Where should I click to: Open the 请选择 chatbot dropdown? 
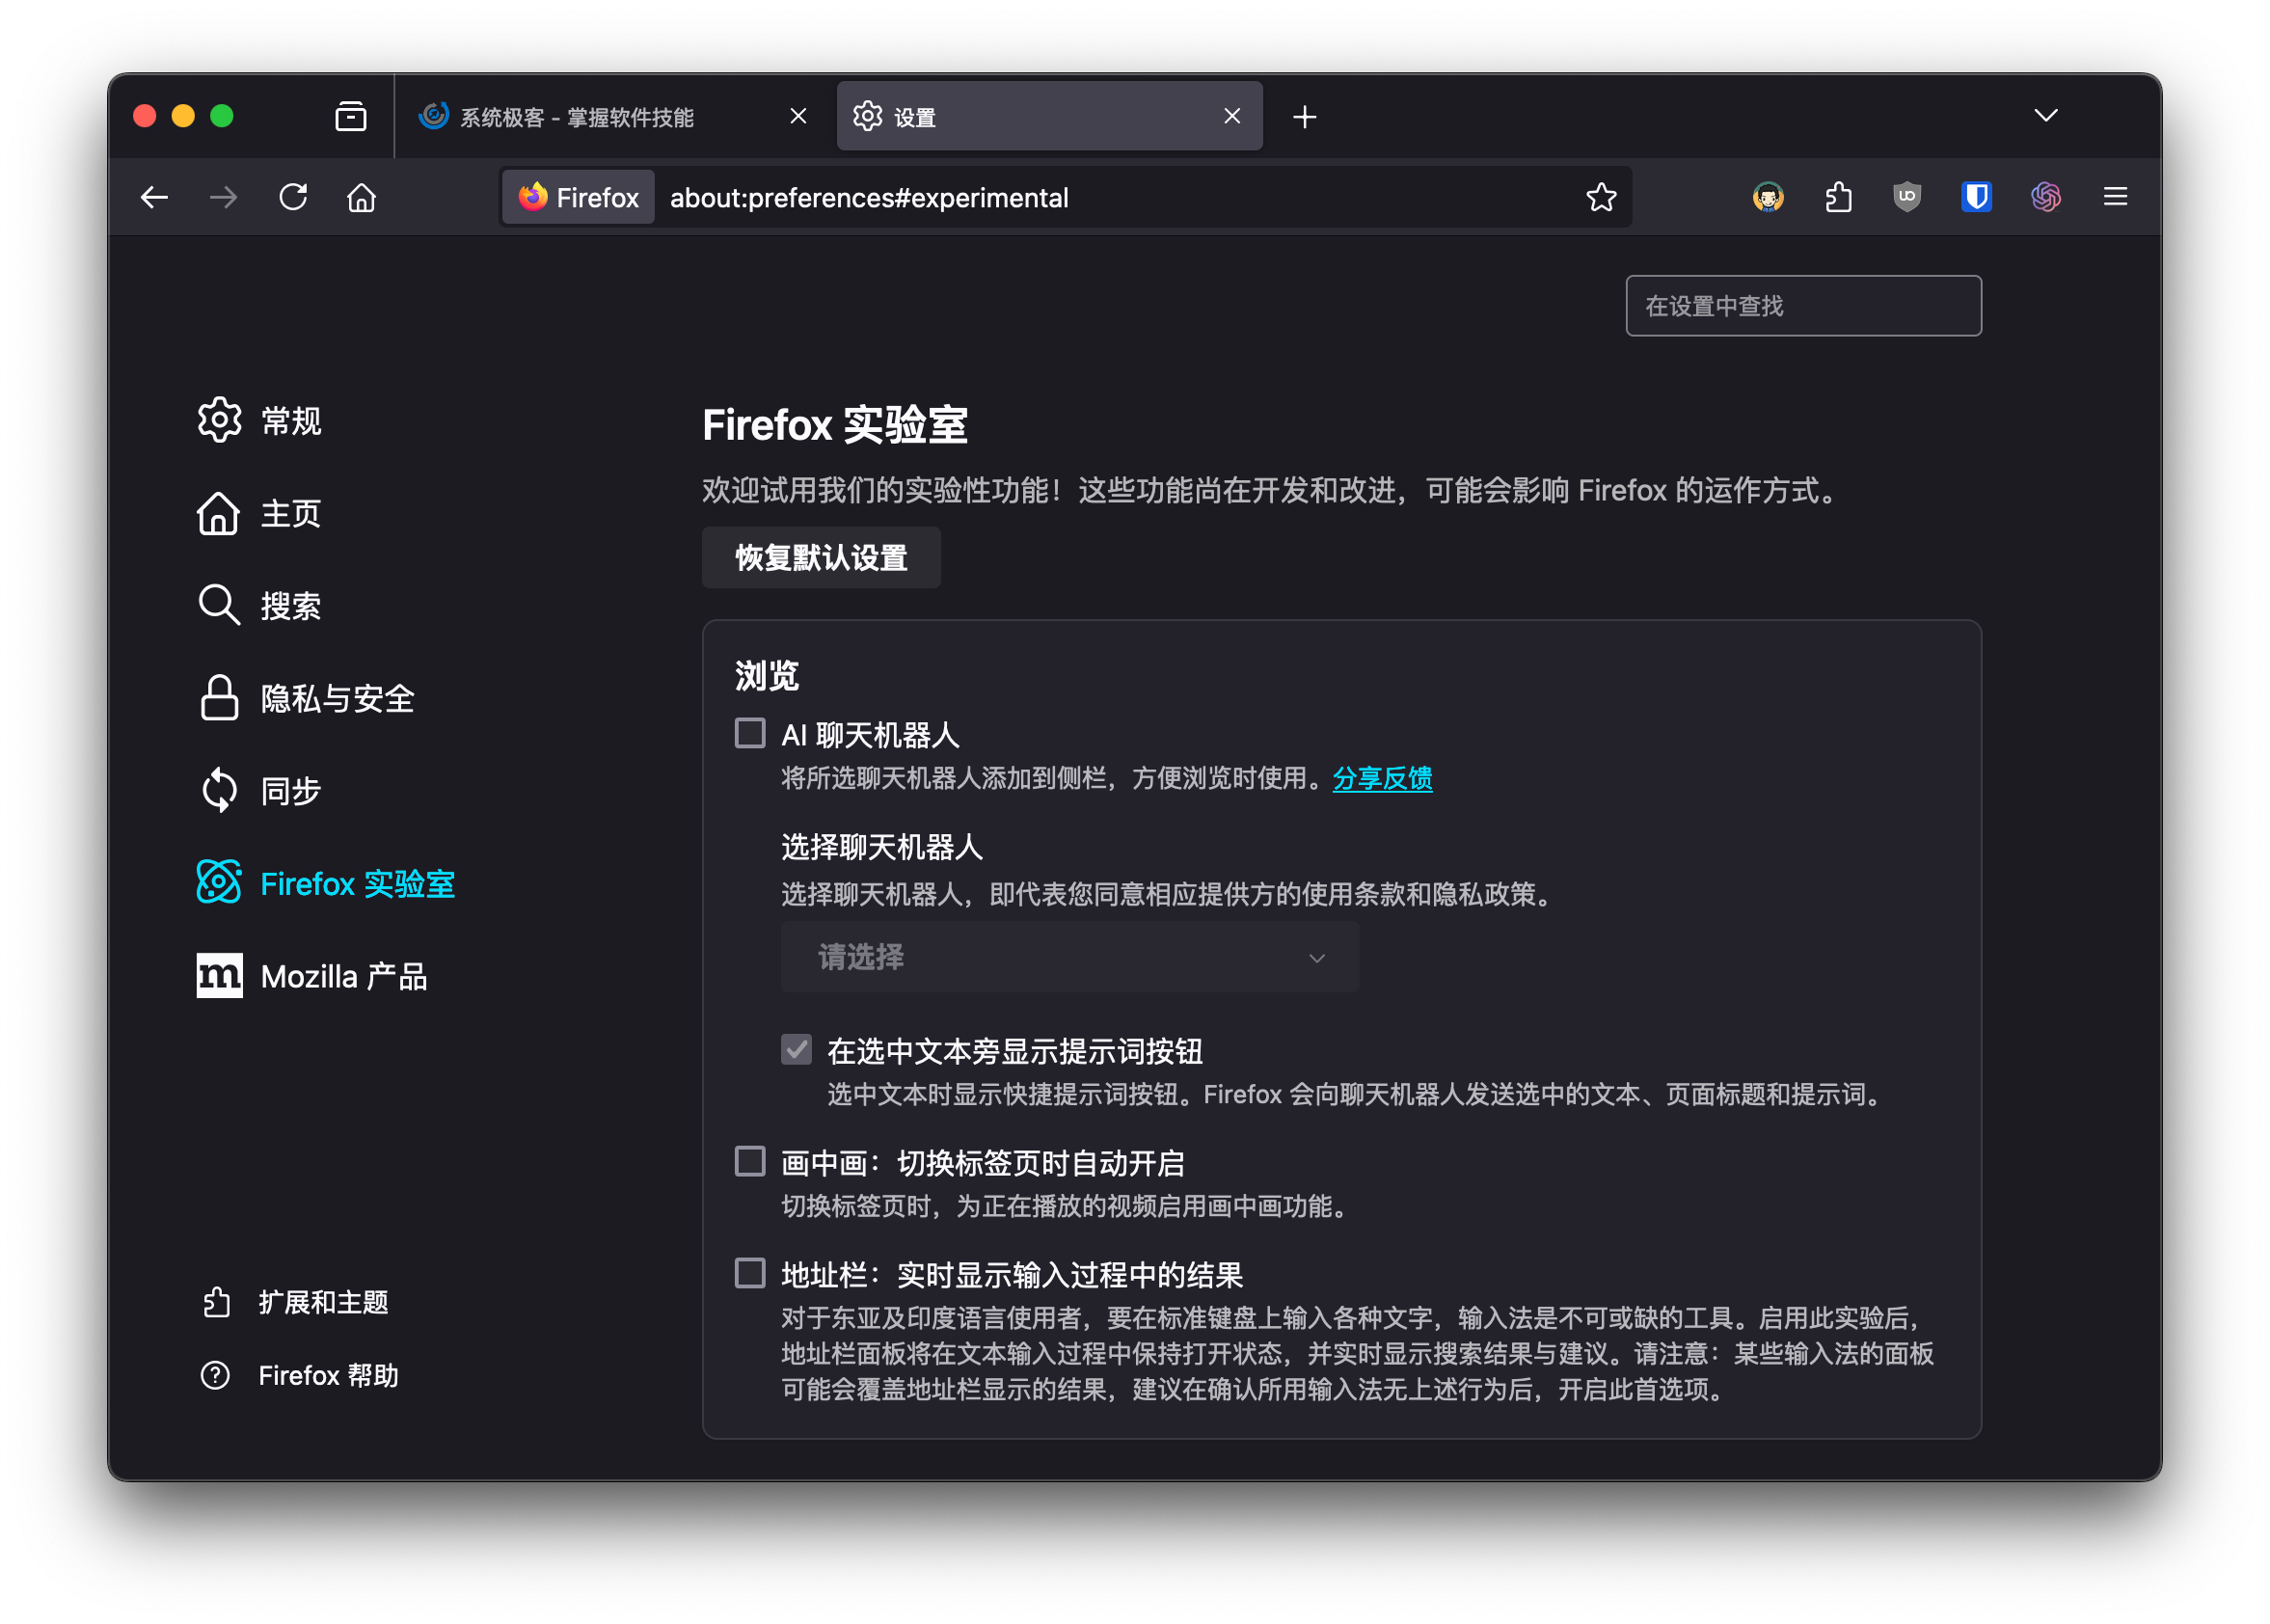tap(1069, 957)
